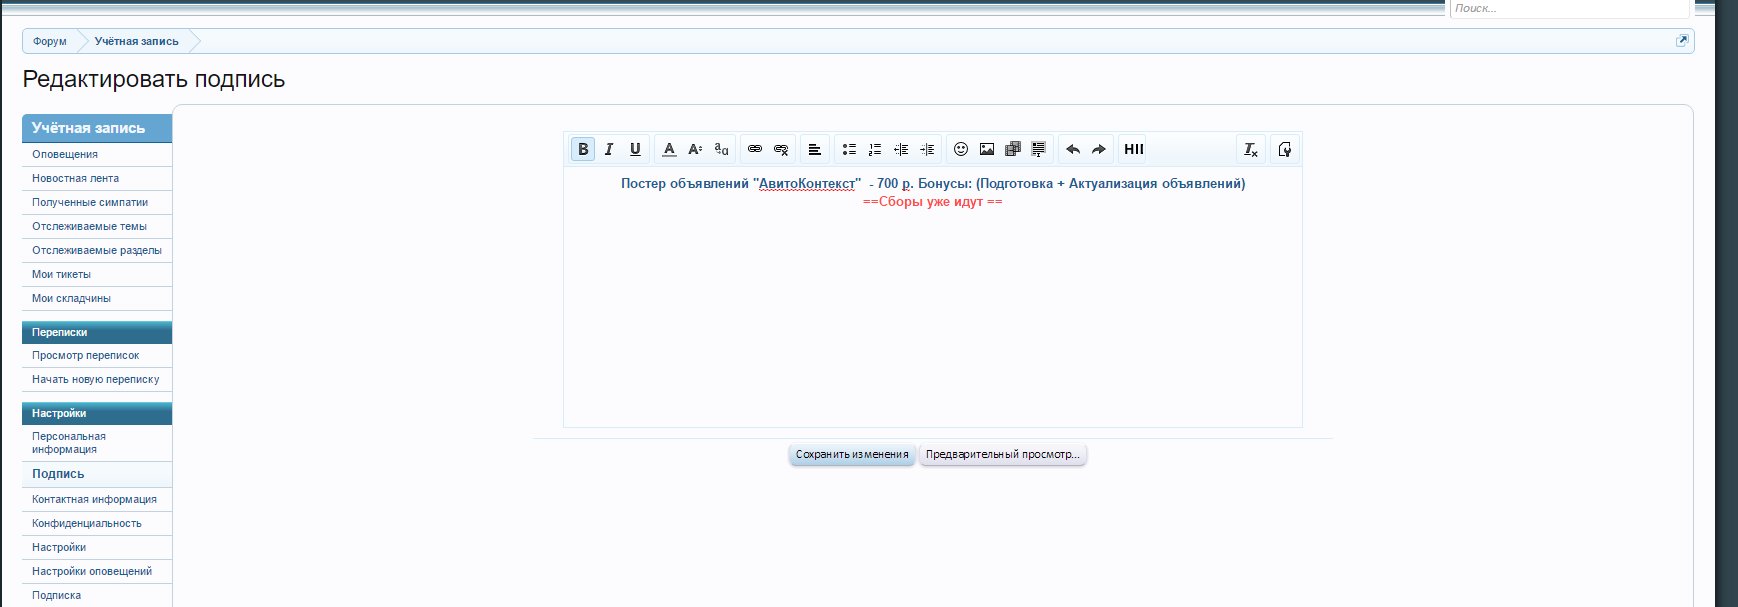This screenshot has height=607, width=1738.
Task: Click the Сохранить изменения button
Action: click(x=852, y=455)
